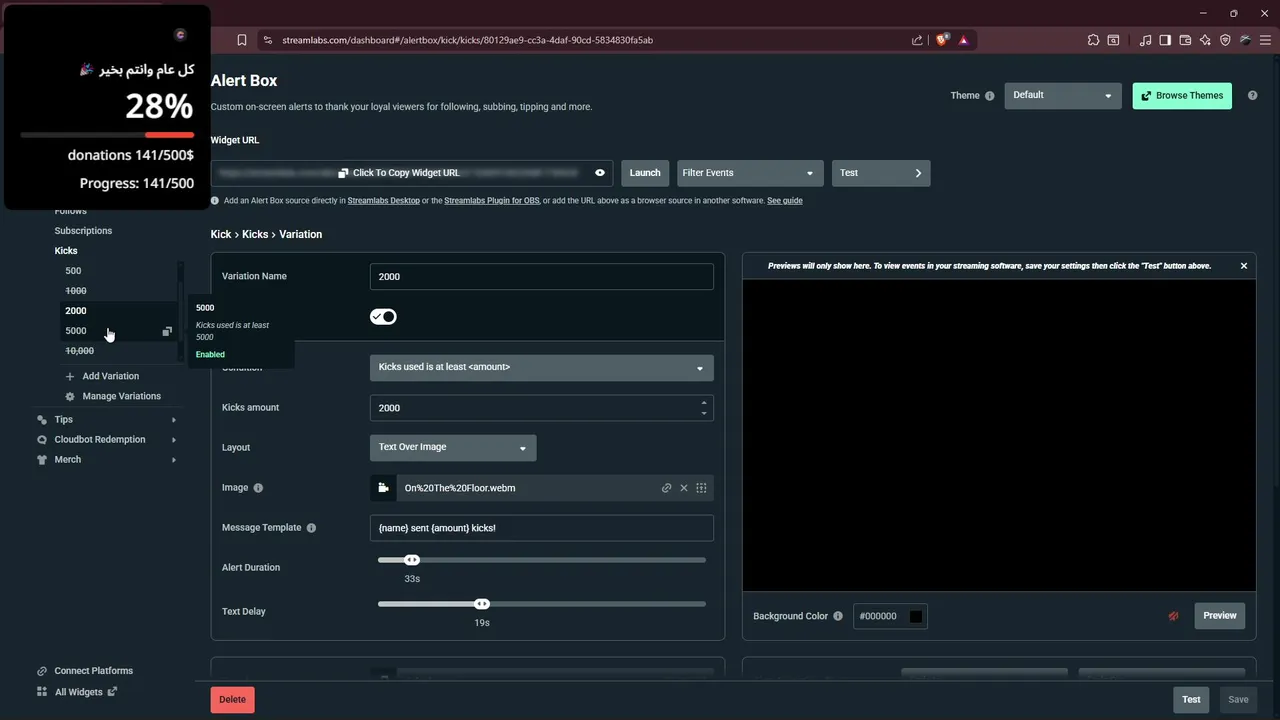Toggle the variation enabled switch
The image size is (1280, 720).
click(x=383, y=316)
